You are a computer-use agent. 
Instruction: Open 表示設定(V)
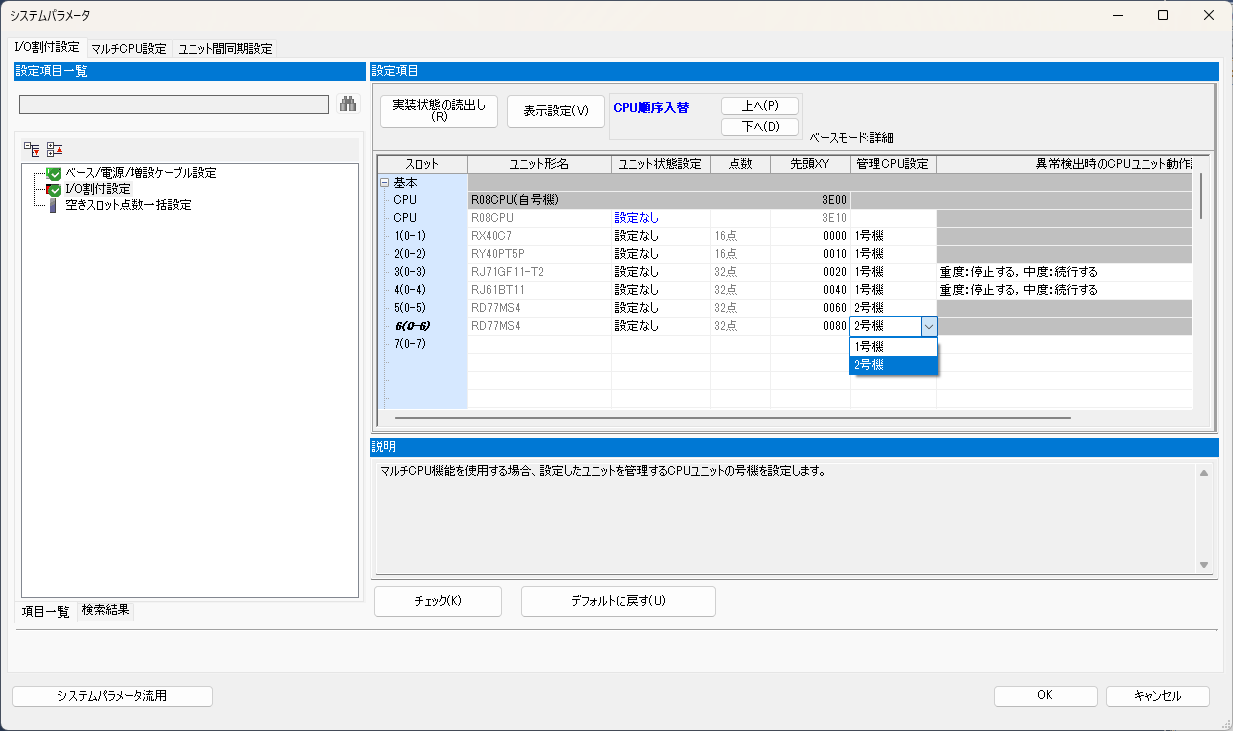tap(556, 111)
